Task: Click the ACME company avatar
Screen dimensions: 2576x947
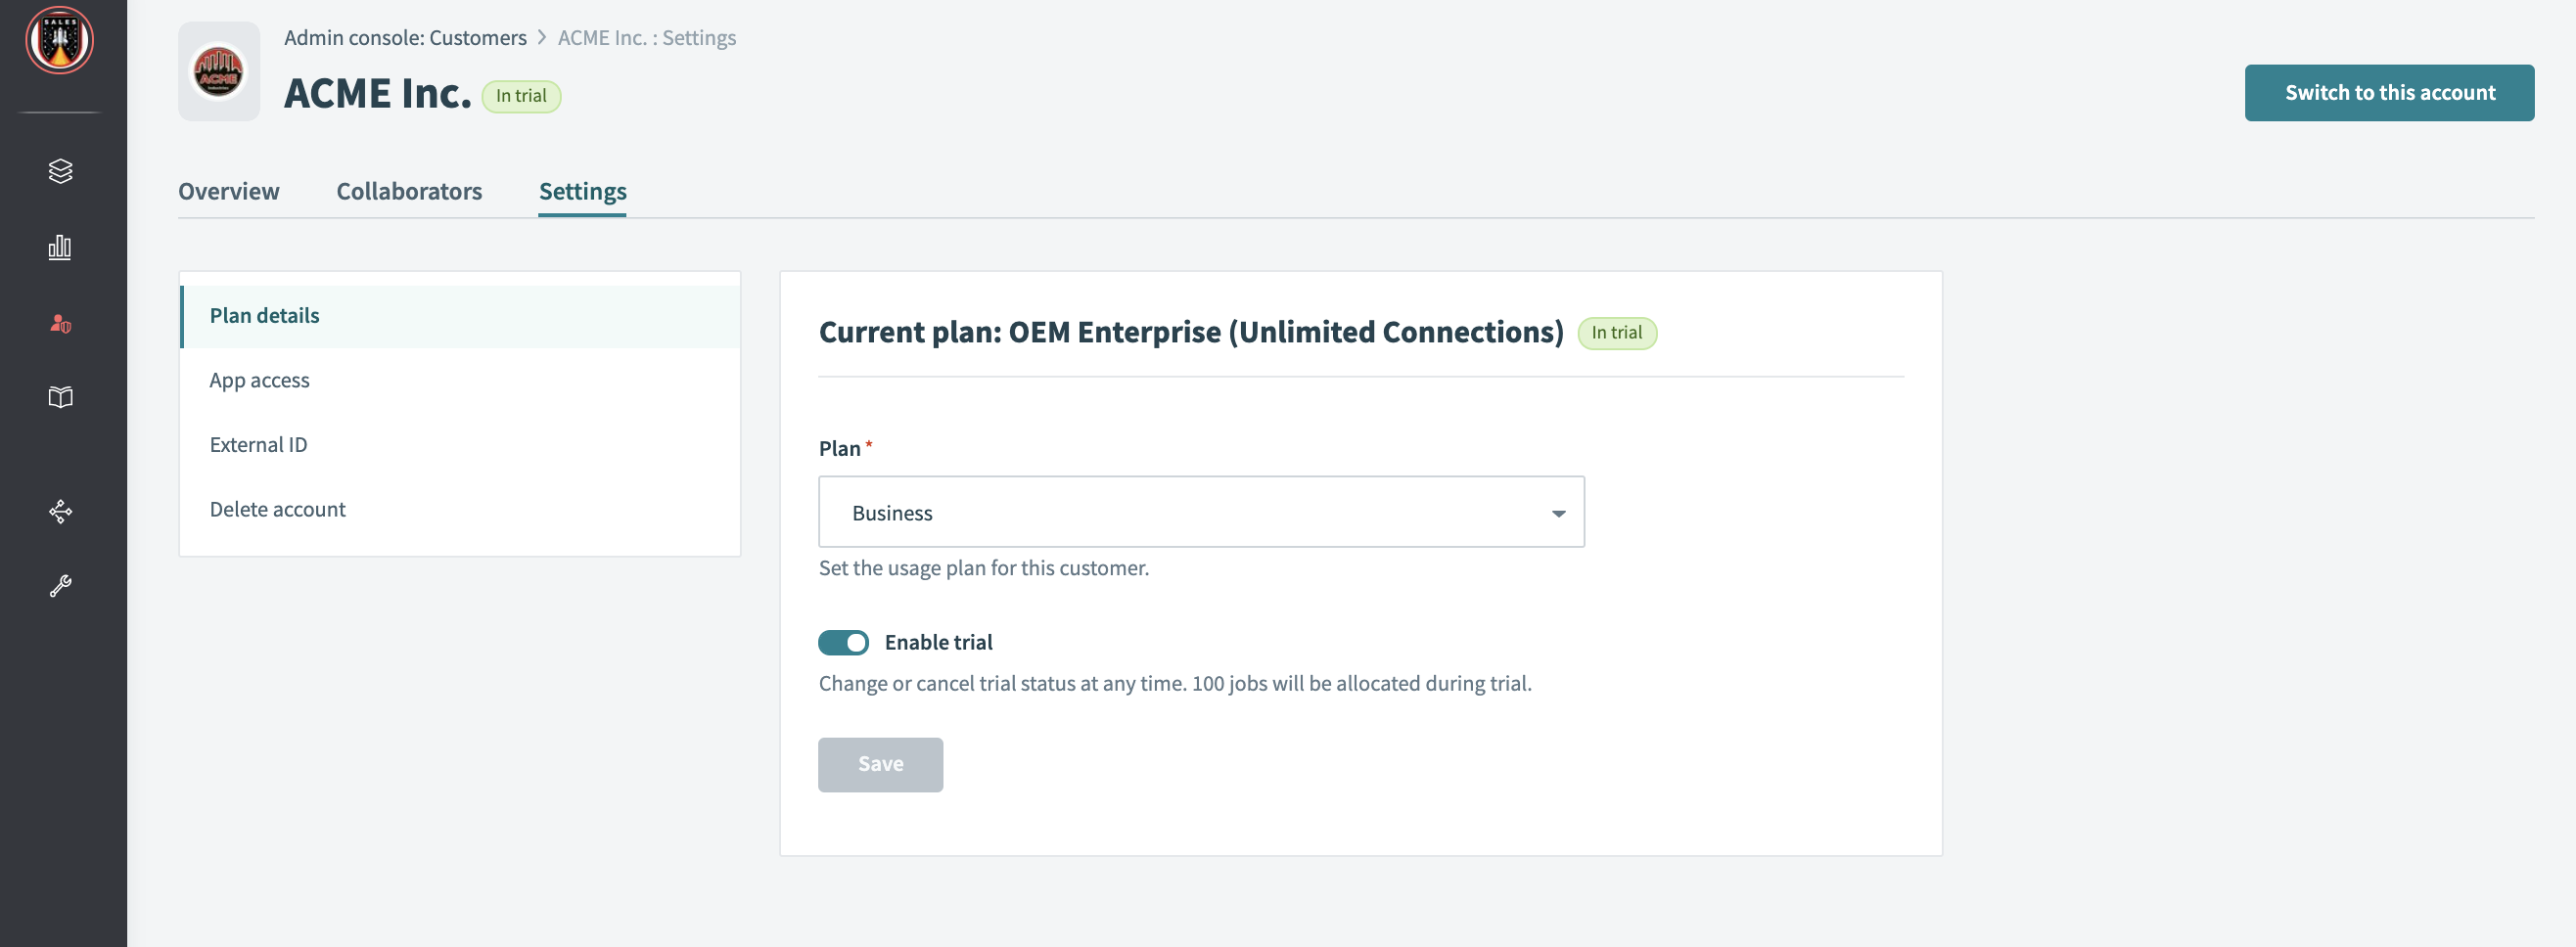Action: click(218, 70)
